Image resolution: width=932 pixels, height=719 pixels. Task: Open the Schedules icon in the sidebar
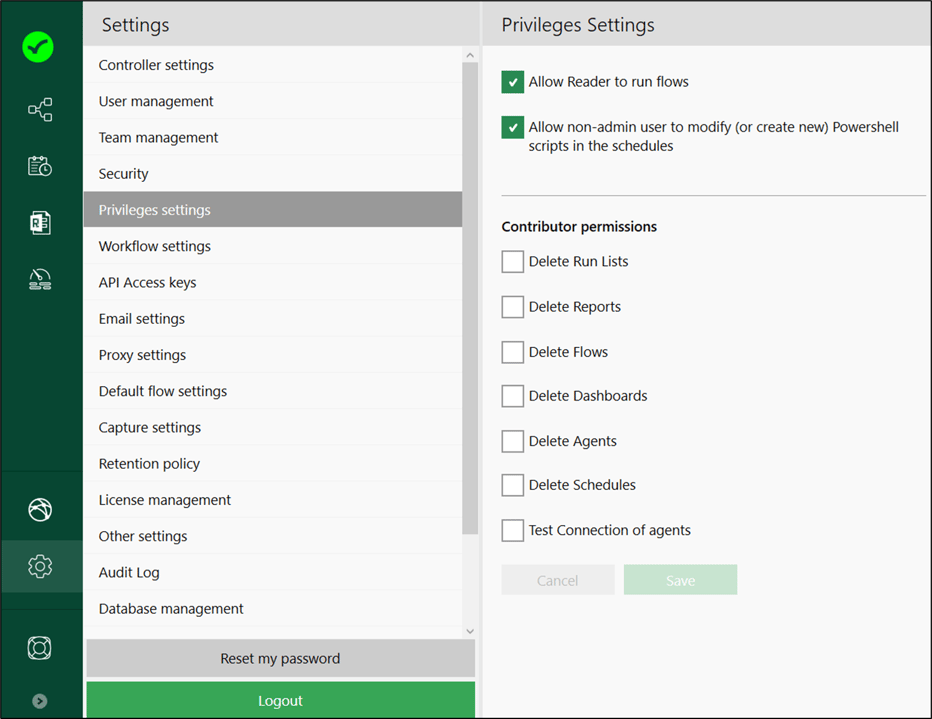coord(39,166)
